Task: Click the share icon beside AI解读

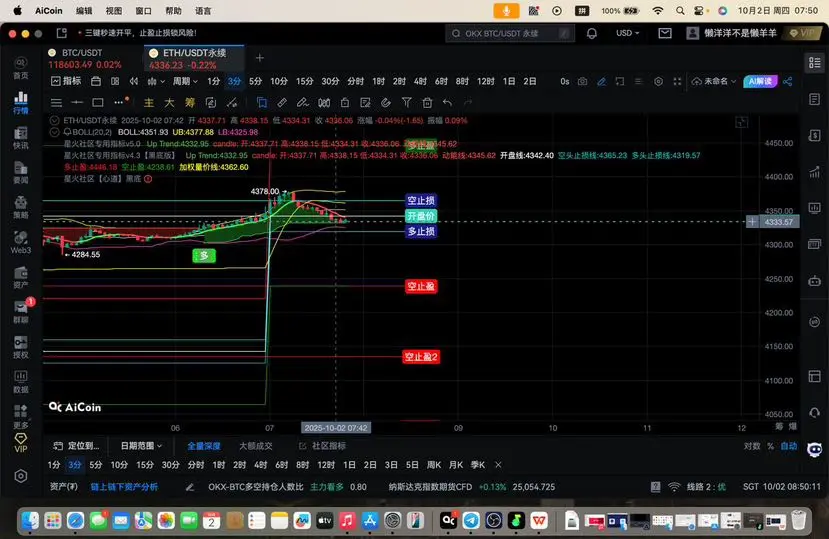Action: tap(788, 81)
